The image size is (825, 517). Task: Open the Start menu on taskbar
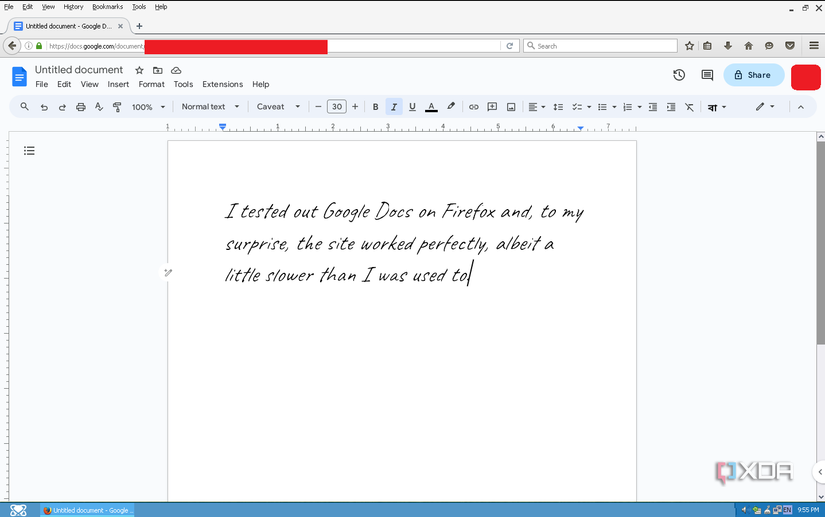point(18,510)
